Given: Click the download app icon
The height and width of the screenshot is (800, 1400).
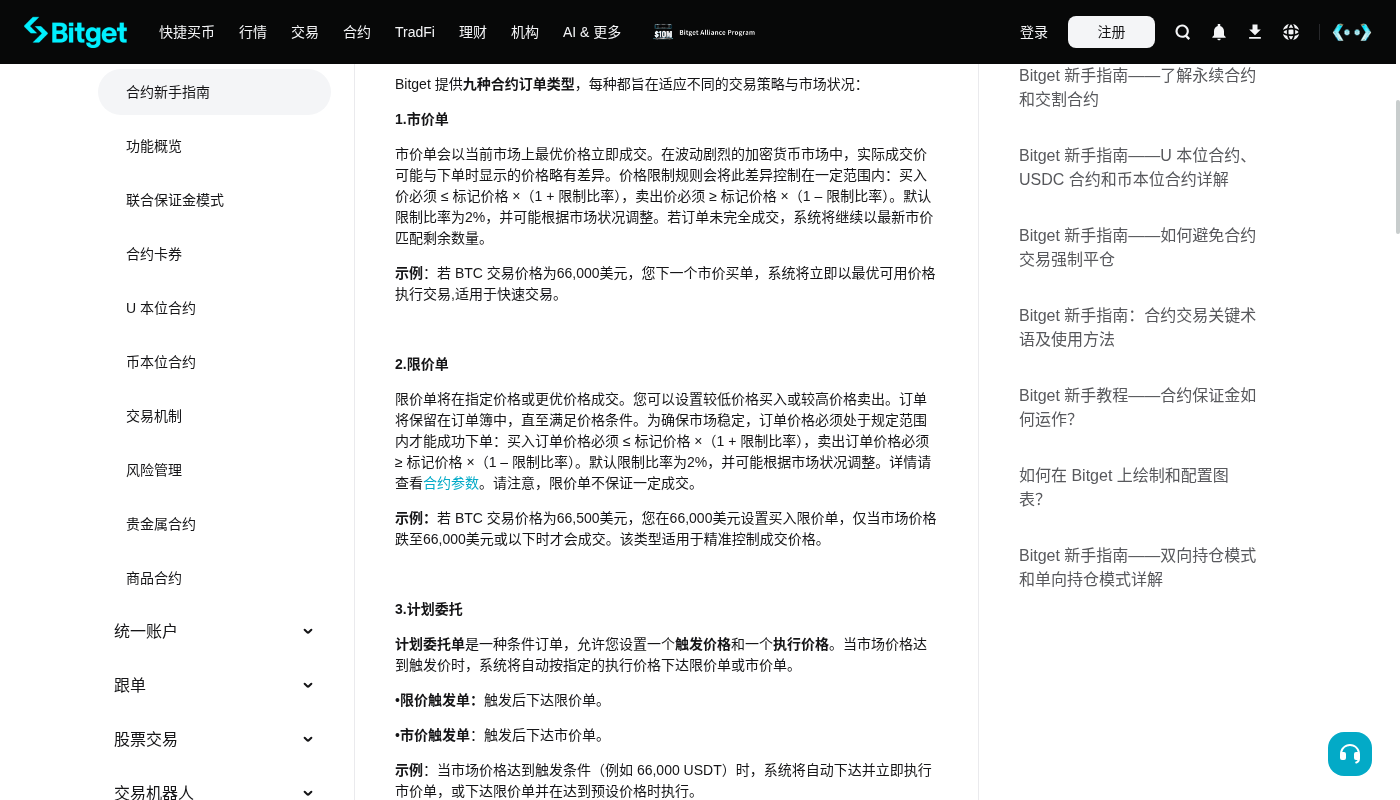Looking at the screenshot, I should pyautogui.click(x=1255, y=32).
